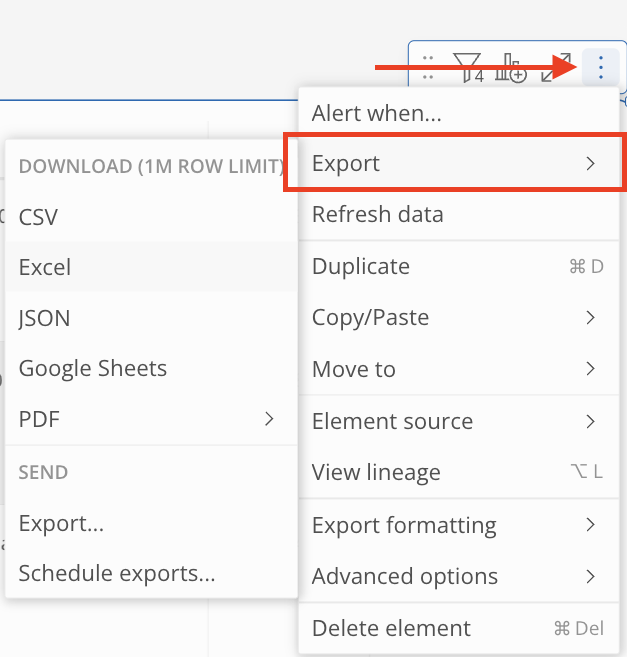This screenshot has height=657, width=627.
Task: Expand chevron next to Export
Action: pos(591,163)
